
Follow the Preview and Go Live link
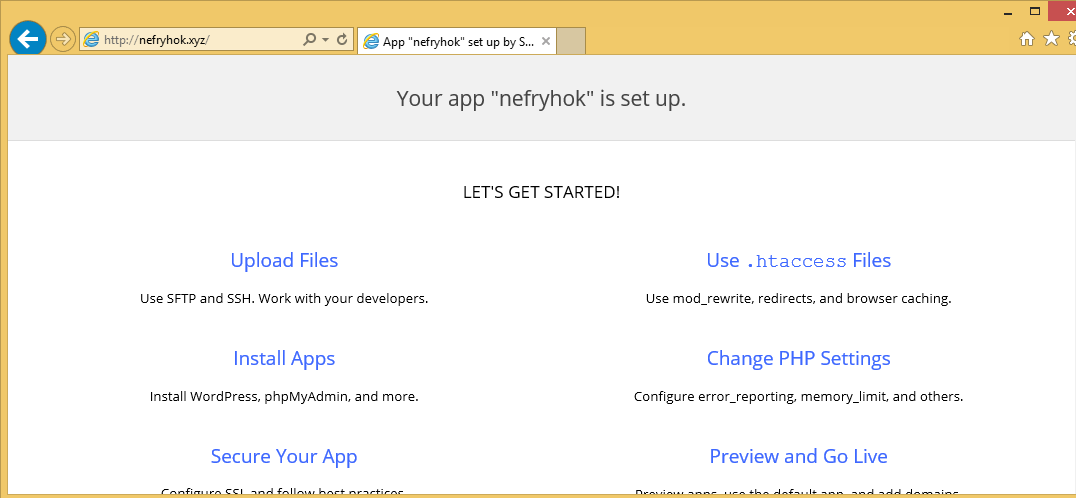[x=799, y=456]
